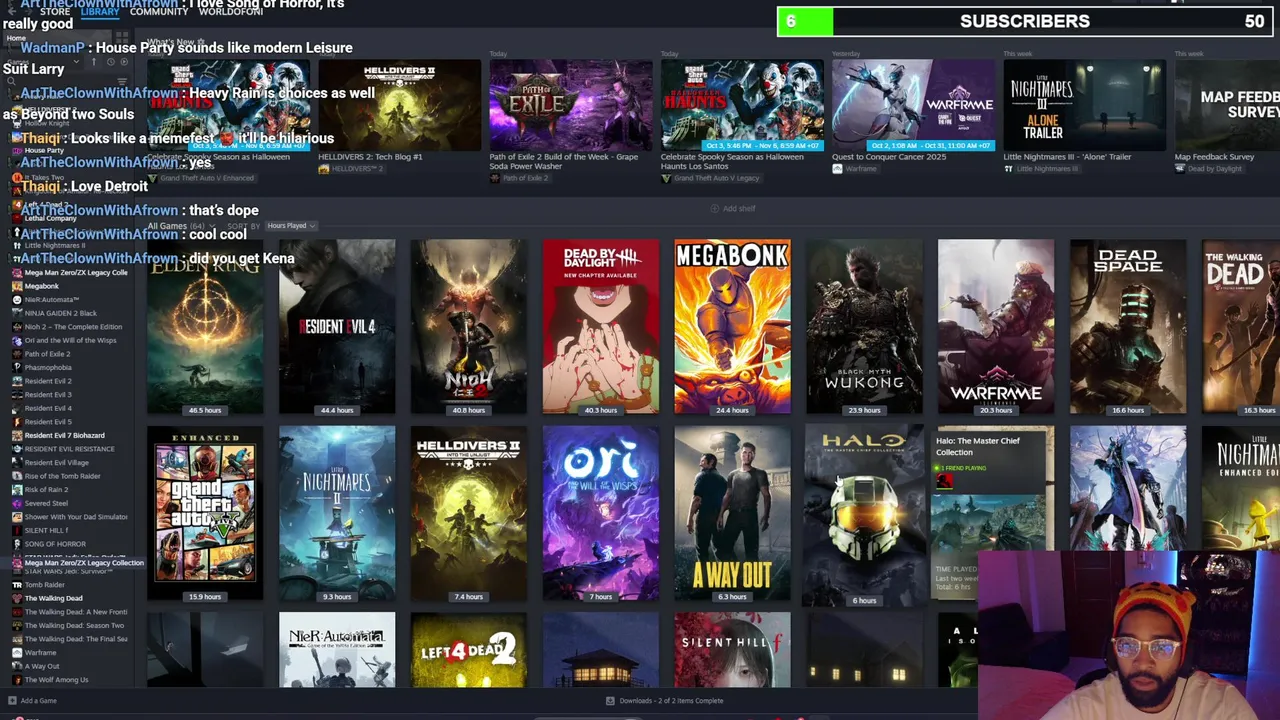Click The Wolf Among Us sidebar icon
Screen dimensions: 1280x720
click(x=17, y=680)
